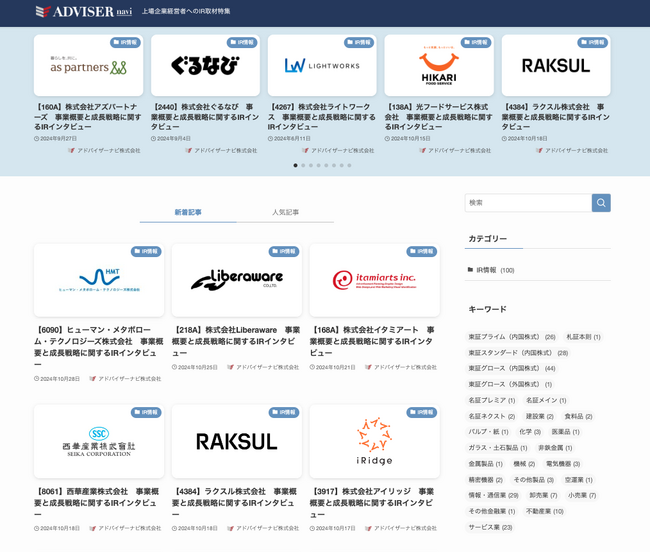Open the 【138A】光フードサービス article title
This screenshot has height=552, width=650.
tap(439, 117)
